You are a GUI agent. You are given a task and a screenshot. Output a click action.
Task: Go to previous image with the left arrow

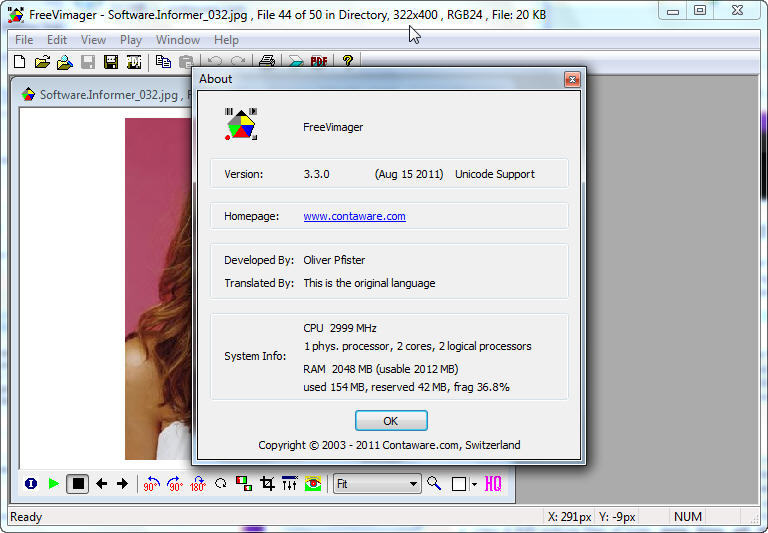(101, 484)
